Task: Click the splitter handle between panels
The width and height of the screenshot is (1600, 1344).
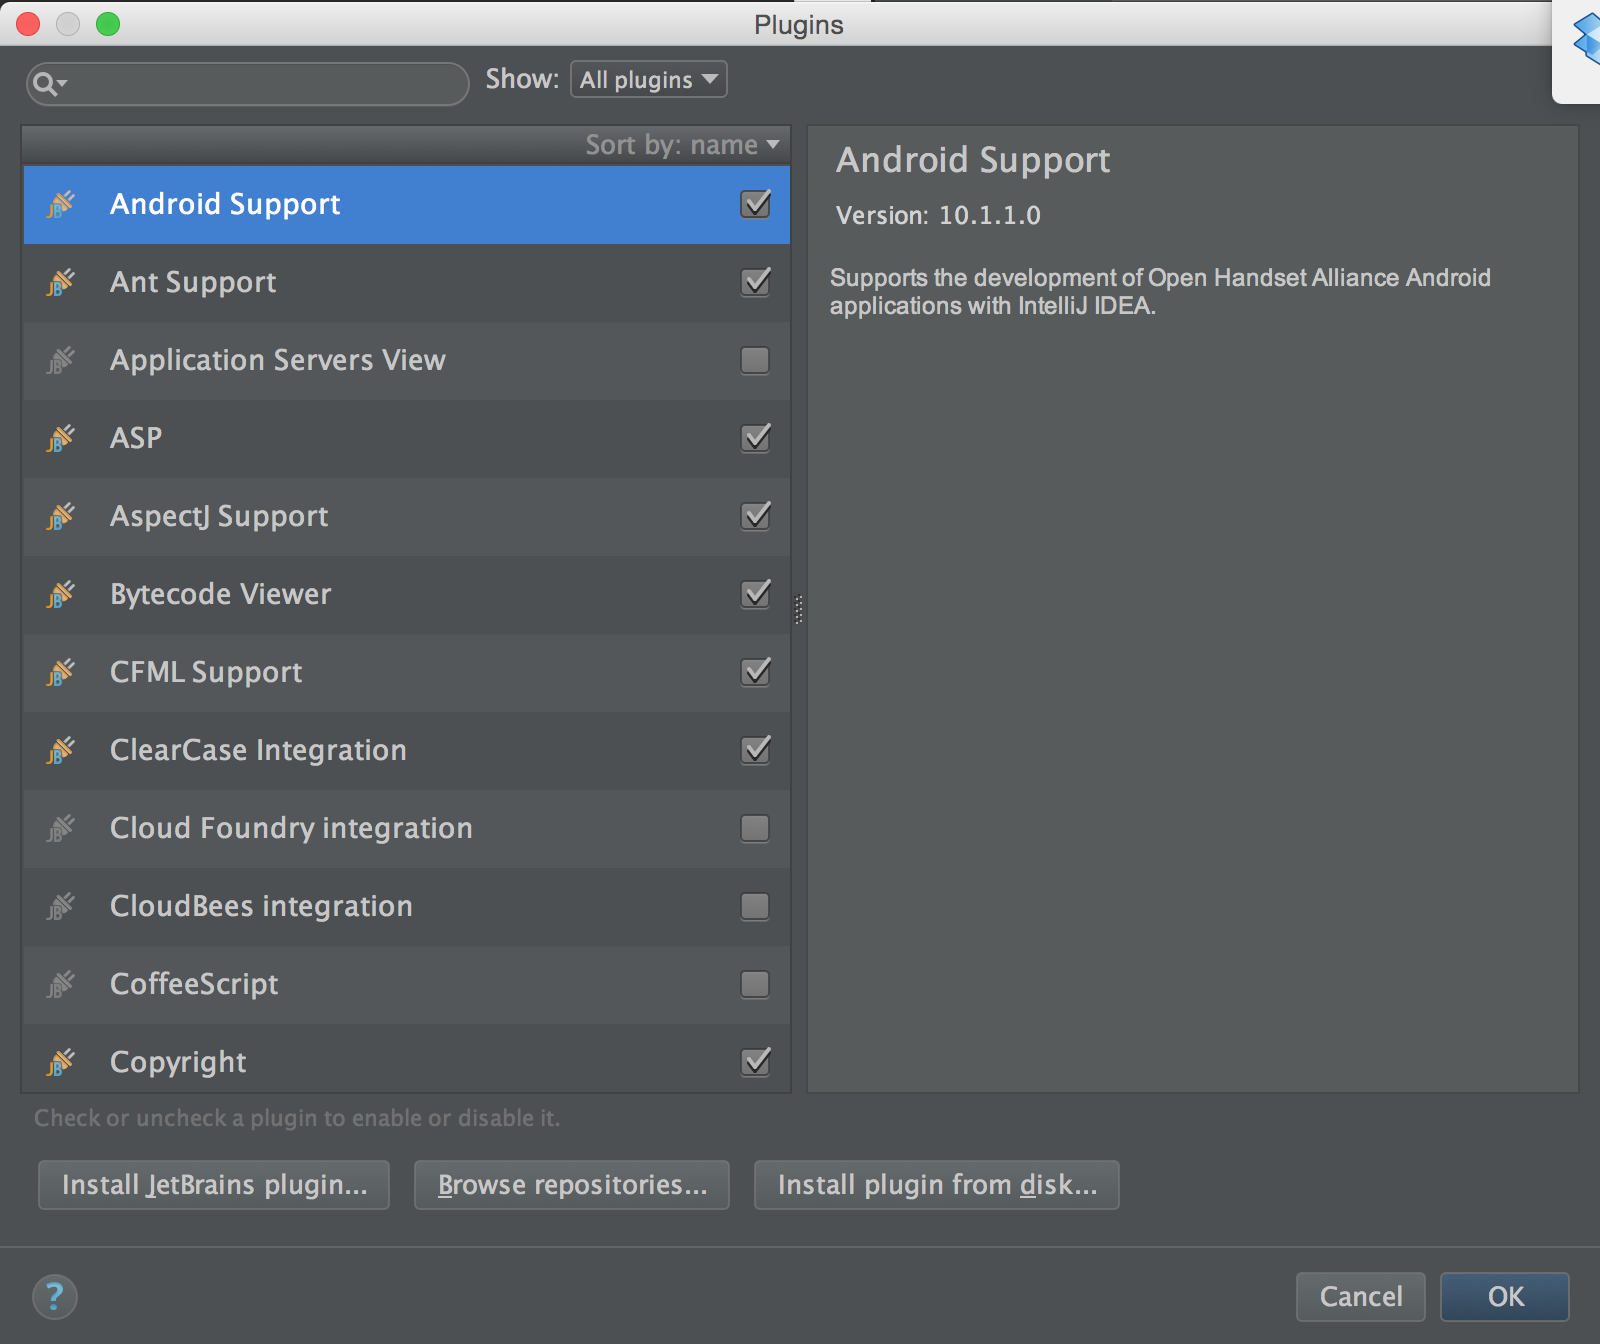Action: coord(798,609)
